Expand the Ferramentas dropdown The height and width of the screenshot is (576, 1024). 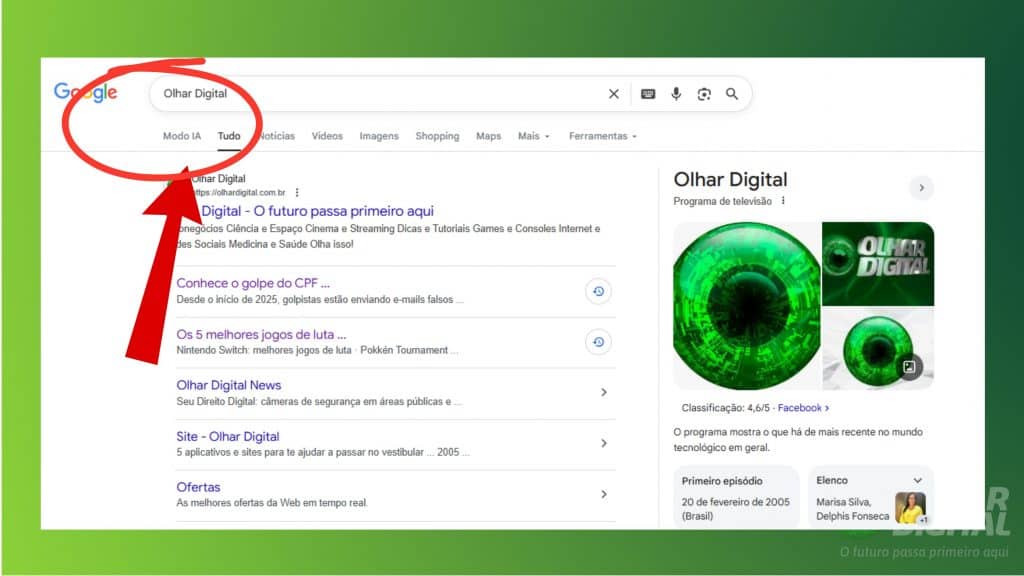(602, 136)
